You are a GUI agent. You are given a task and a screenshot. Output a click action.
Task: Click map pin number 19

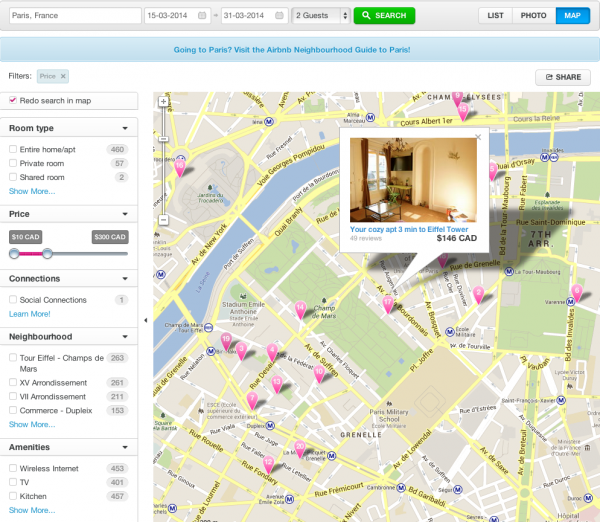pos(226,341)
